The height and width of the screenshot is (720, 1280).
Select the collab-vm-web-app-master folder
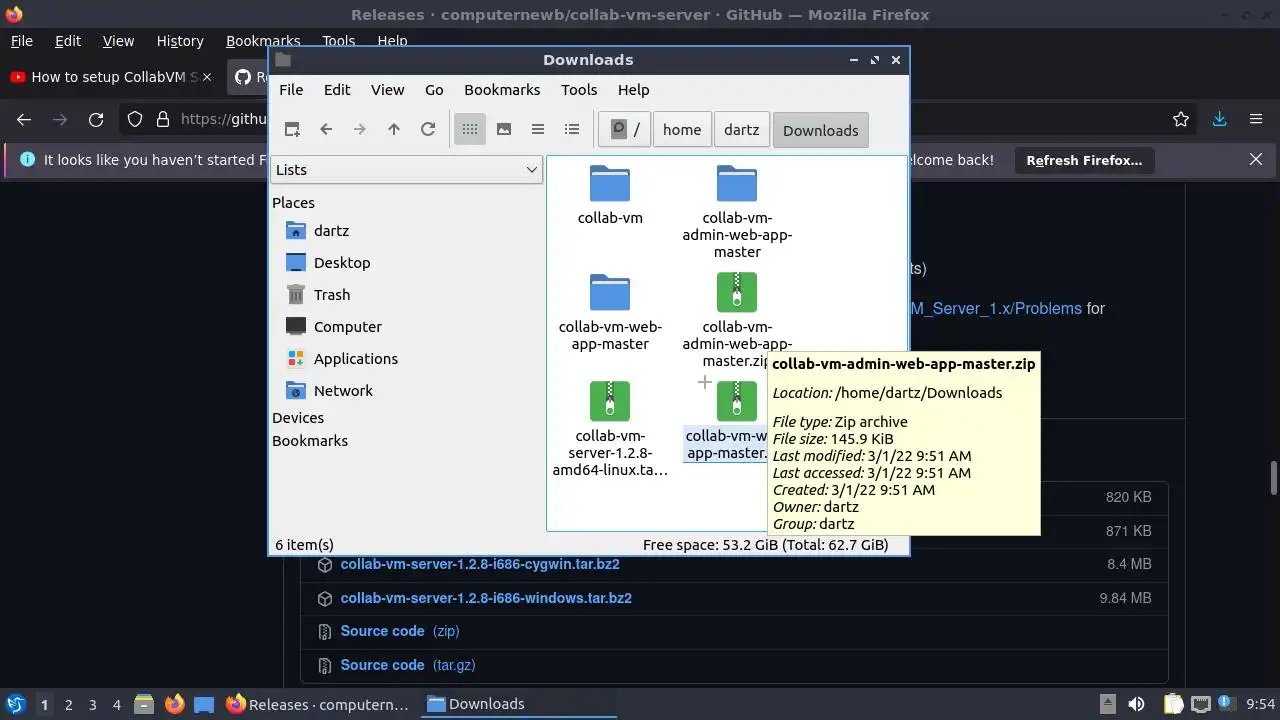coord(610,312)
